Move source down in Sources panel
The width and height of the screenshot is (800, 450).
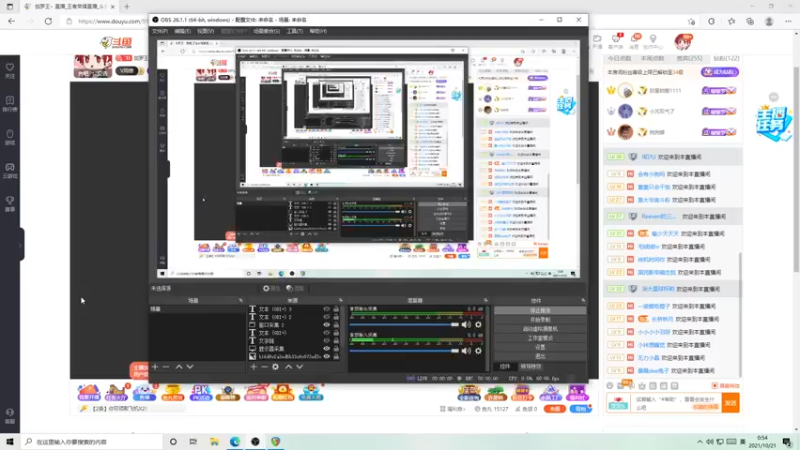point(299,367)
